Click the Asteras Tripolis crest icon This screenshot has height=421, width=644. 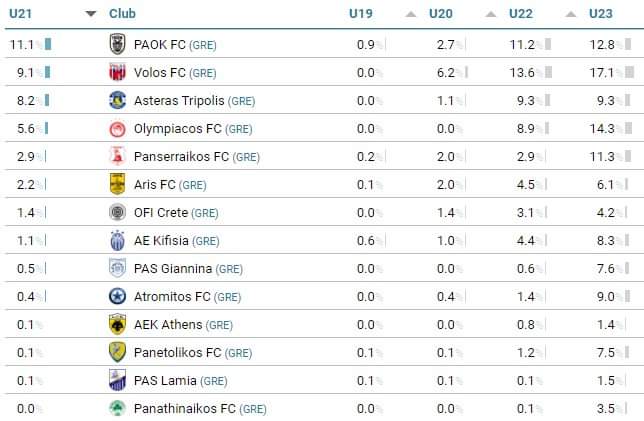pos(117,101)
